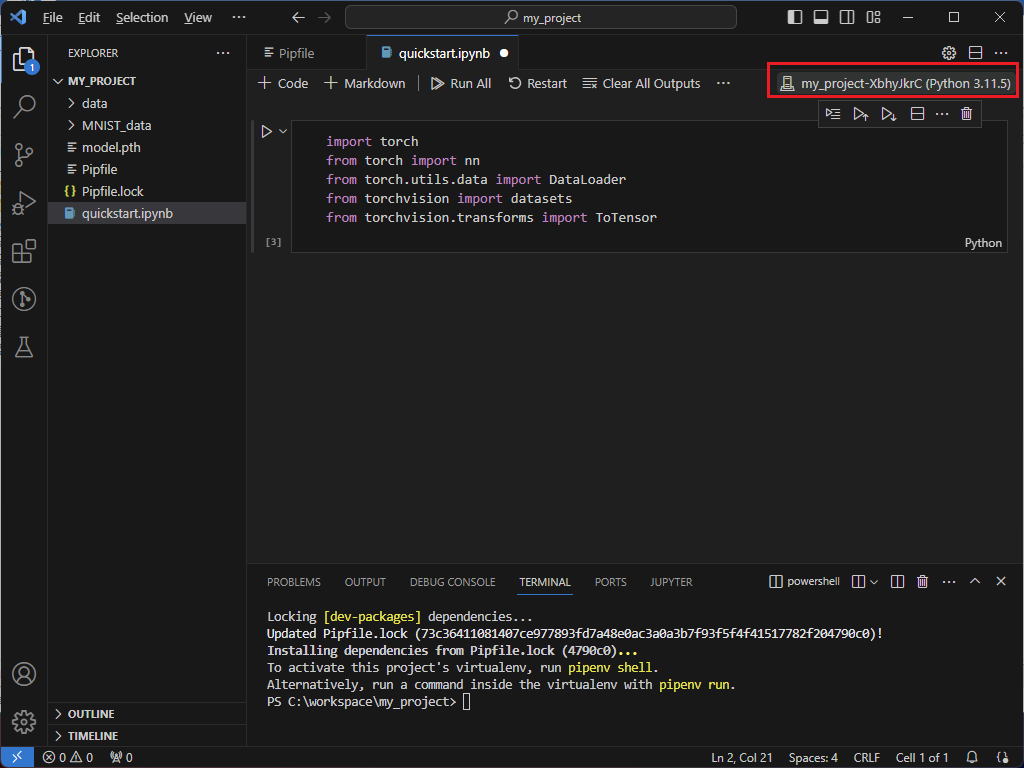Toggle primary side bar visibility
This screenshot has width=1024, height=768.
[x=795, y=18]
